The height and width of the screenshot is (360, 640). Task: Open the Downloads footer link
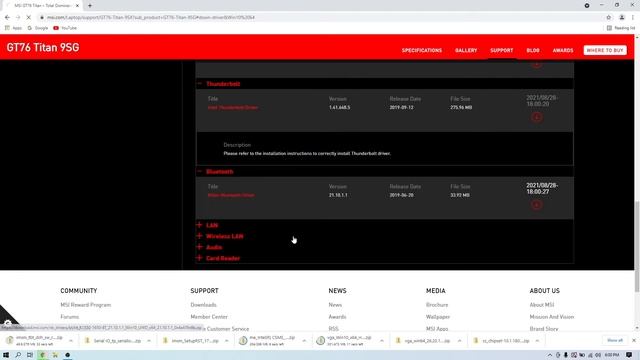click(203, 305)
